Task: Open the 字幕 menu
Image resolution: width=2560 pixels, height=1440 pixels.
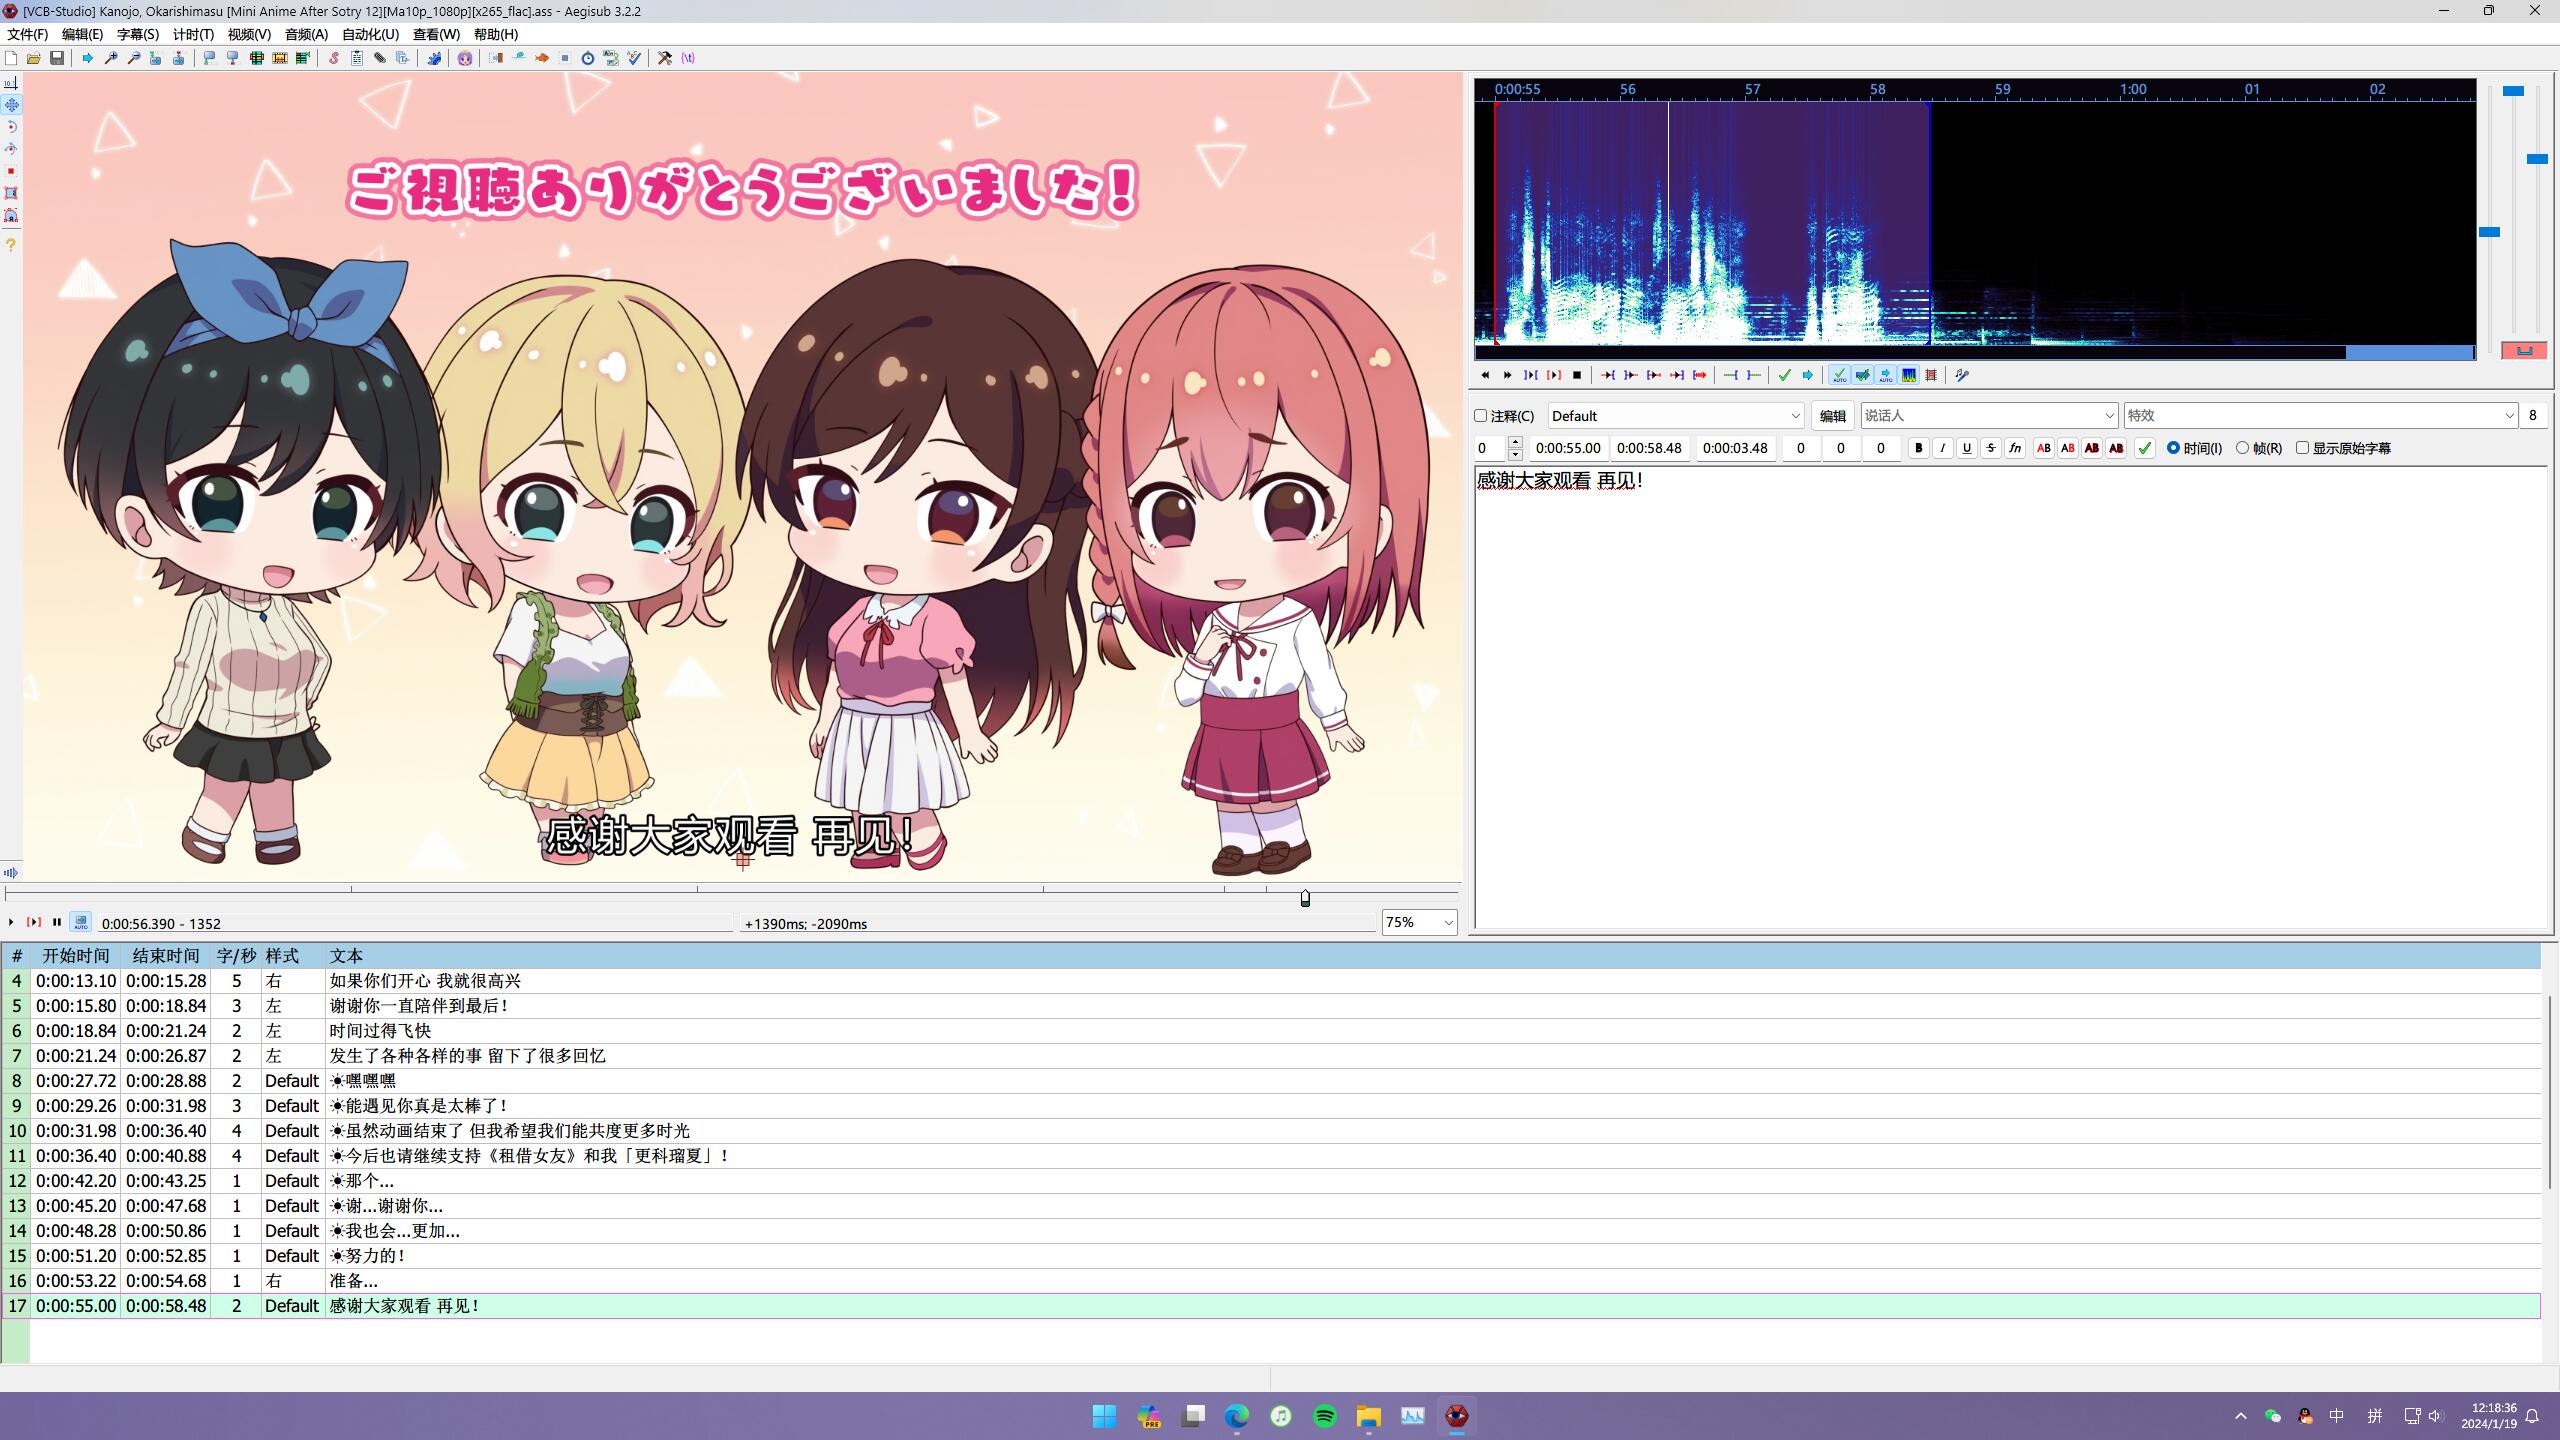Action: pos(138,34)
